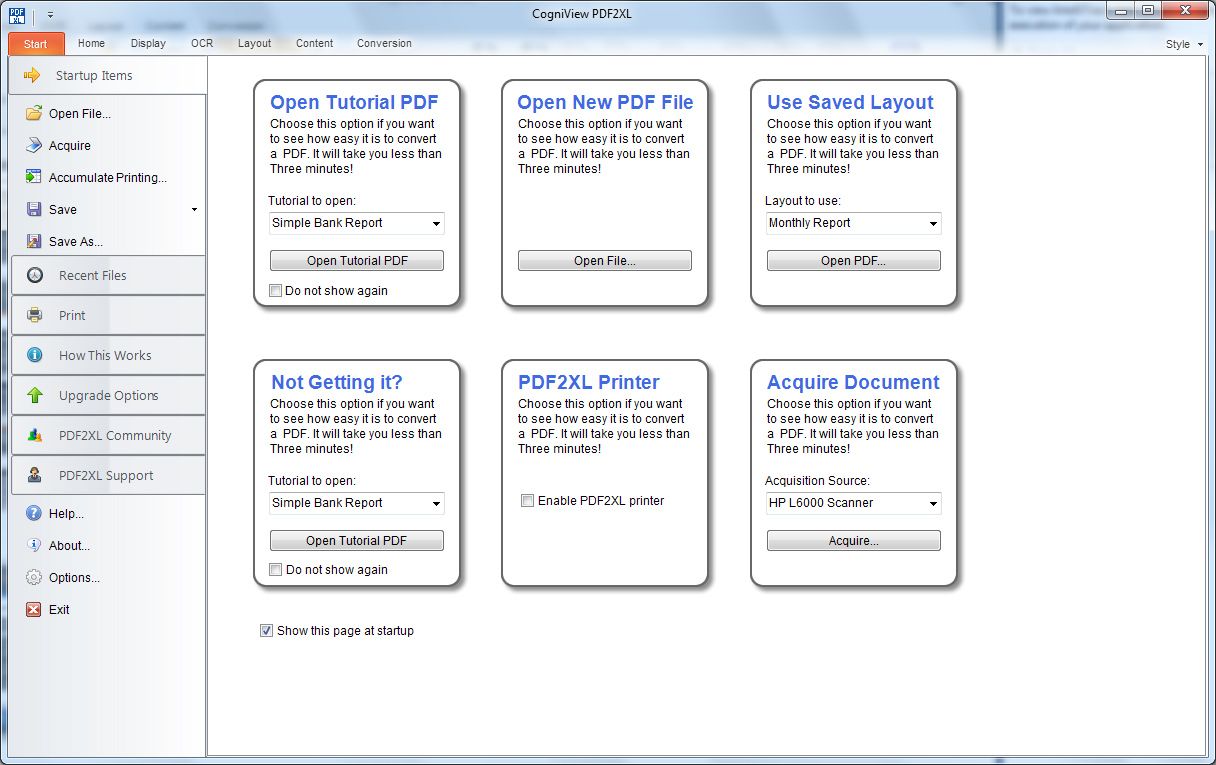
Task: Switch to the Layout tab
Action: click(x=254, y=43)
